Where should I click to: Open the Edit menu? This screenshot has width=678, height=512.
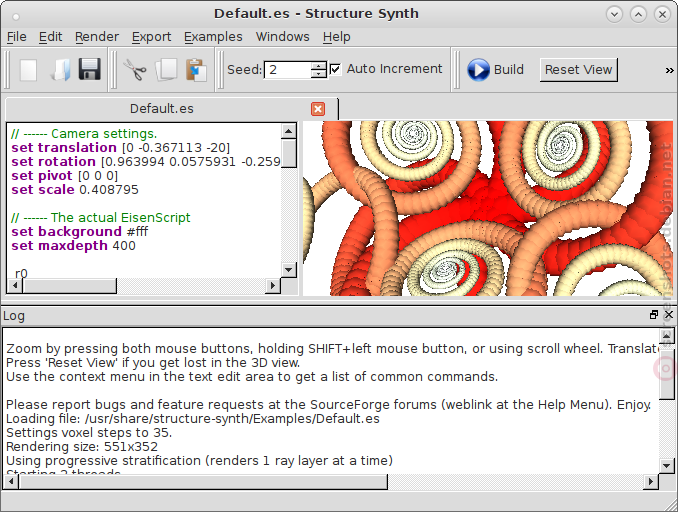click(51, 37)
